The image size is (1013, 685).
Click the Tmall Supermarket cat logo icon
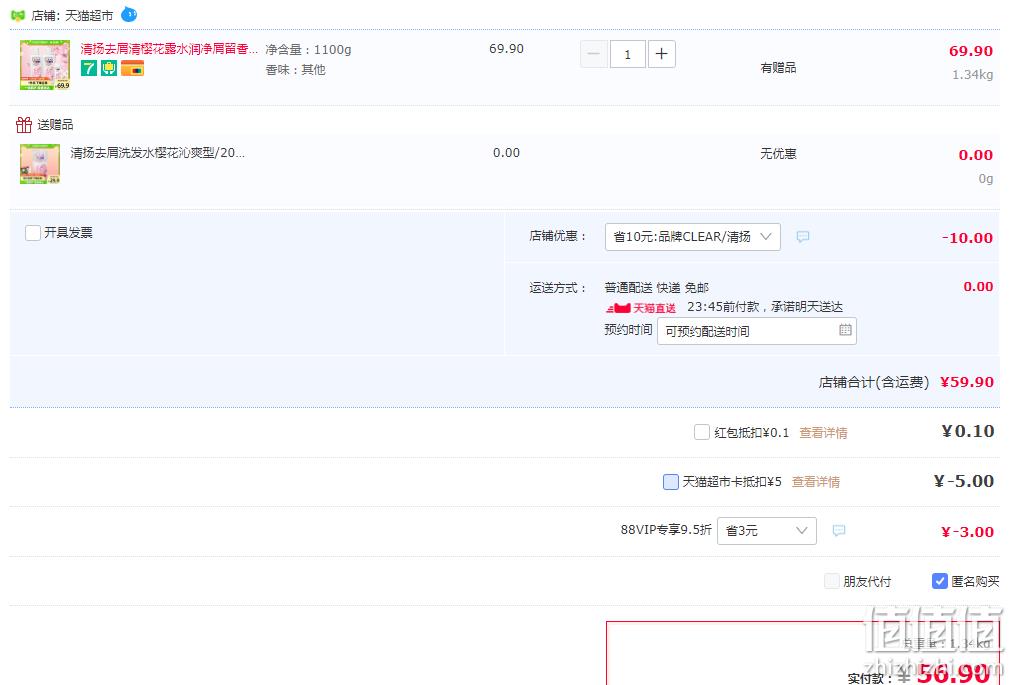coord(18,15)
